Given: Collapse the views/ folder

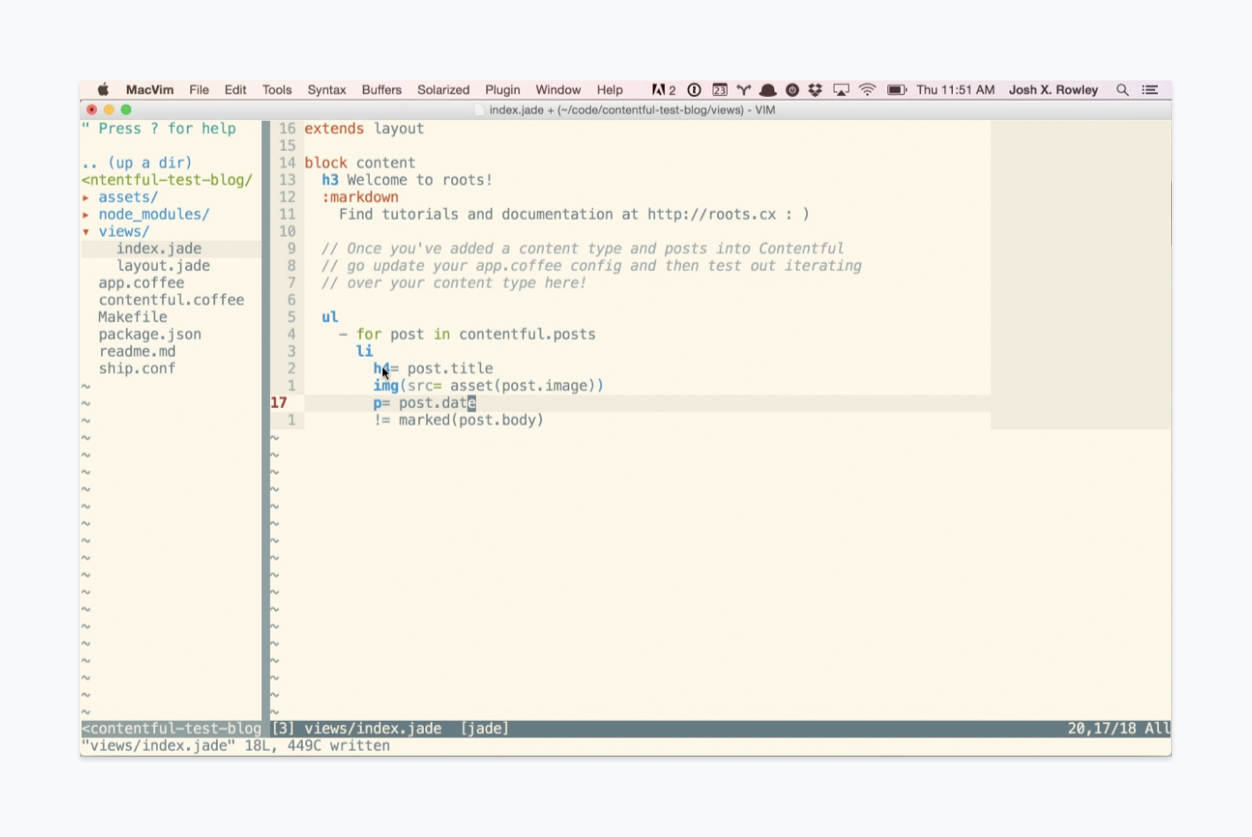Looking at the screenshot, I should pos(123,231).
